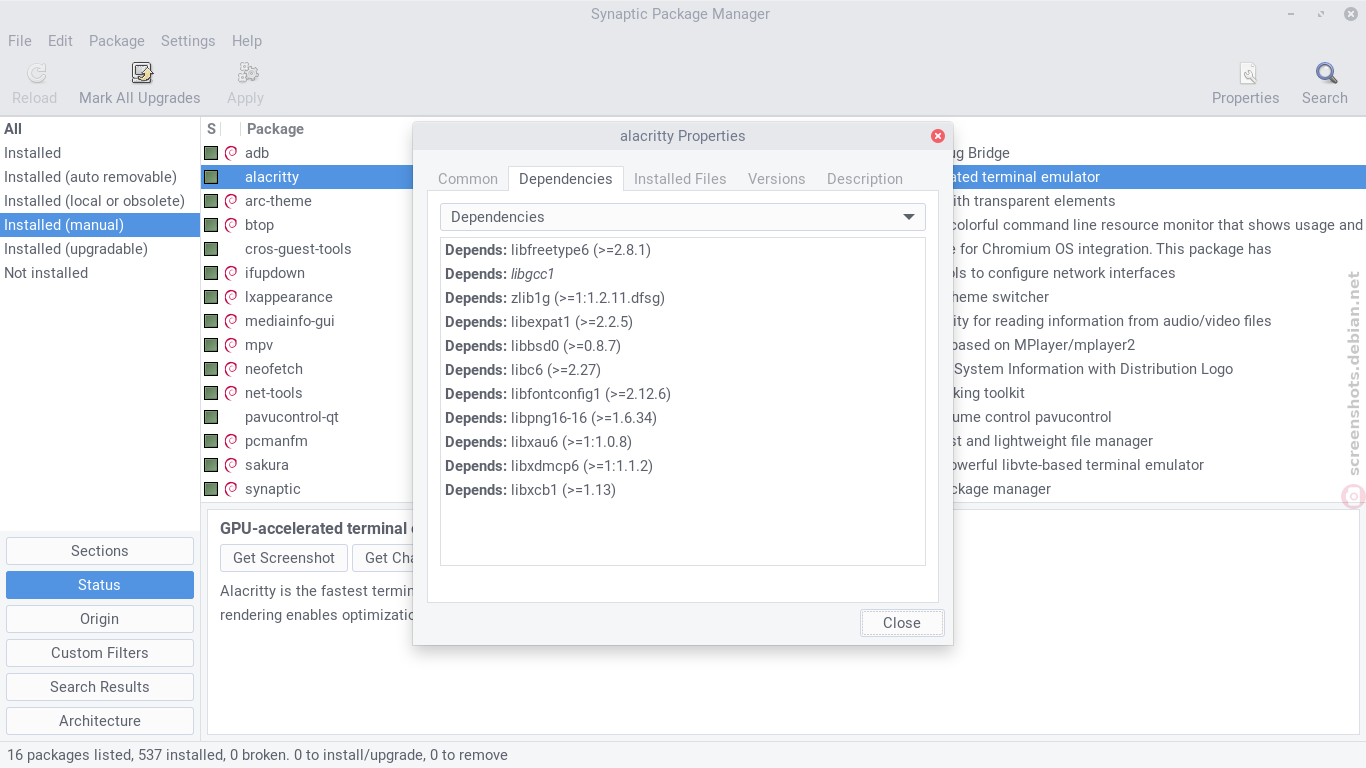Select the libxcb1 dependency line
The image size is (1366, 768).
683,490
